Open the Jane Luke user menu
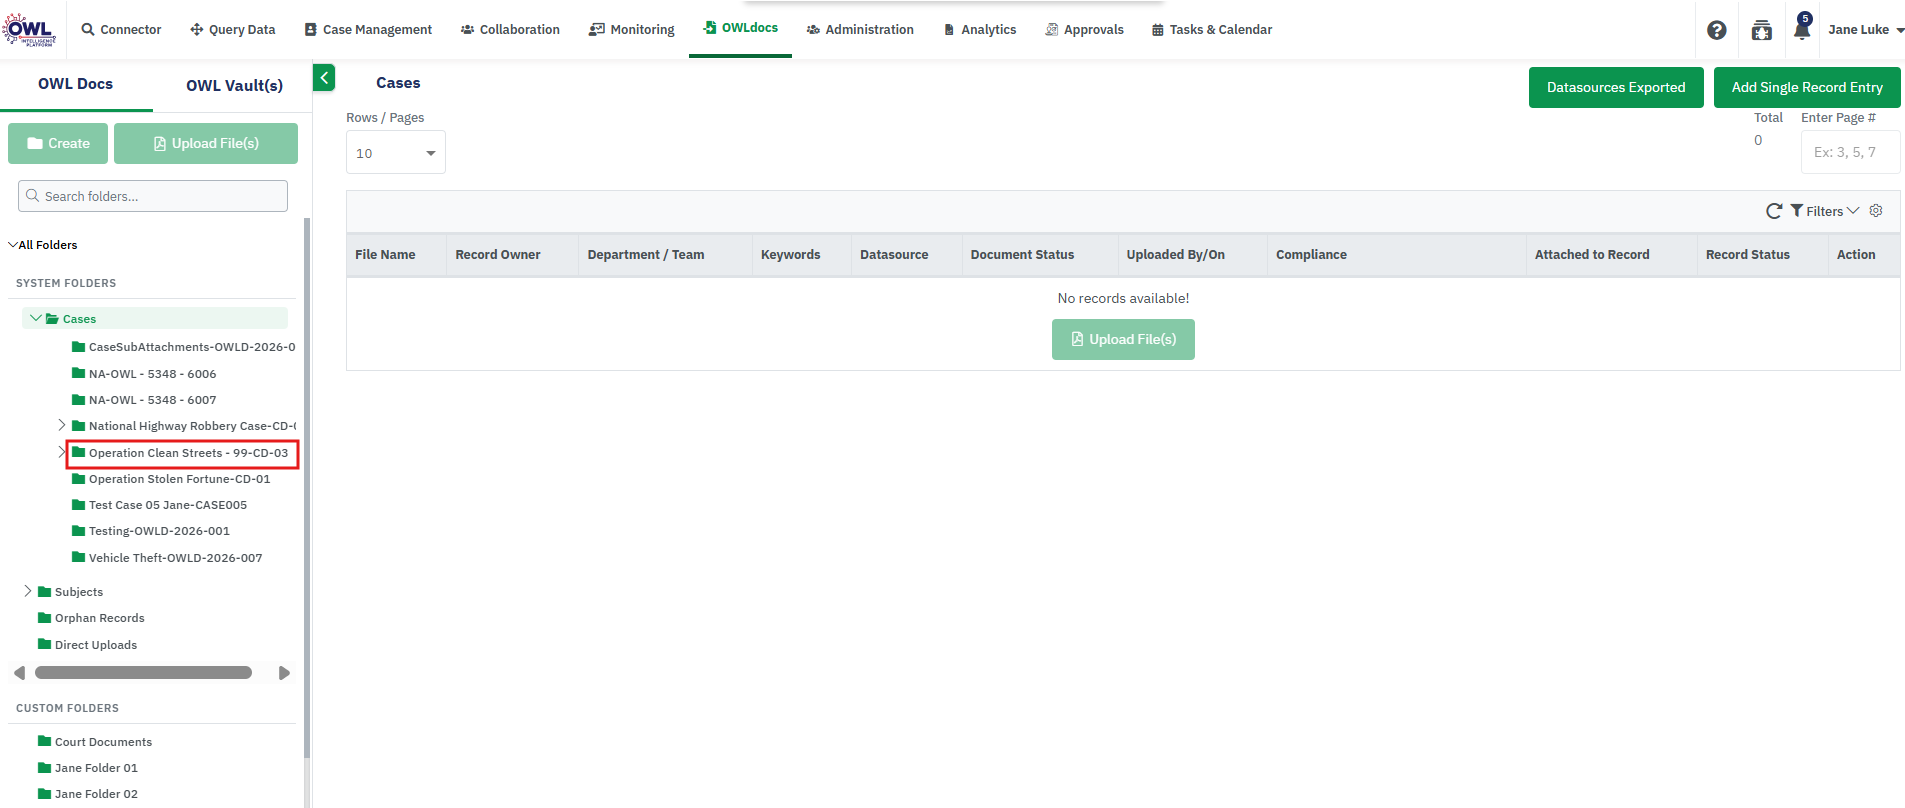1905x808 pixels. pyautogui.click(x=1866, y=30)
